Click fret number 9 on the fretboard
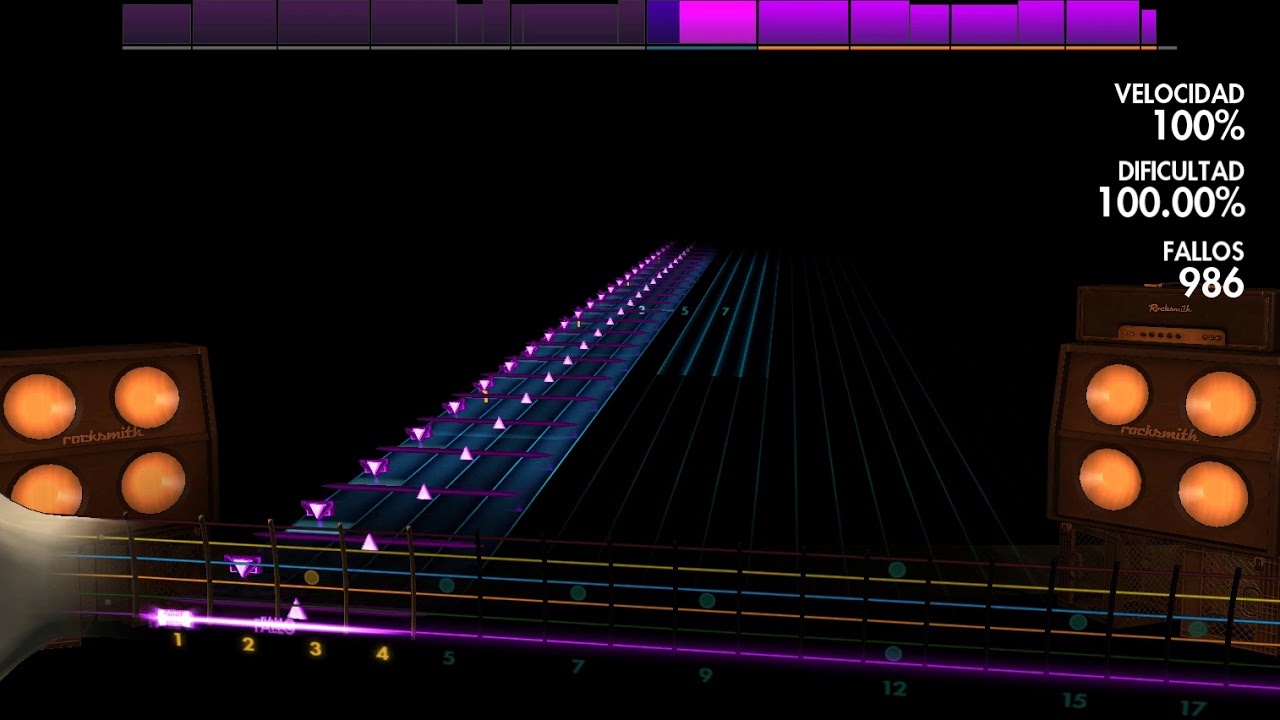1280x720 pixels. point(705,675)
